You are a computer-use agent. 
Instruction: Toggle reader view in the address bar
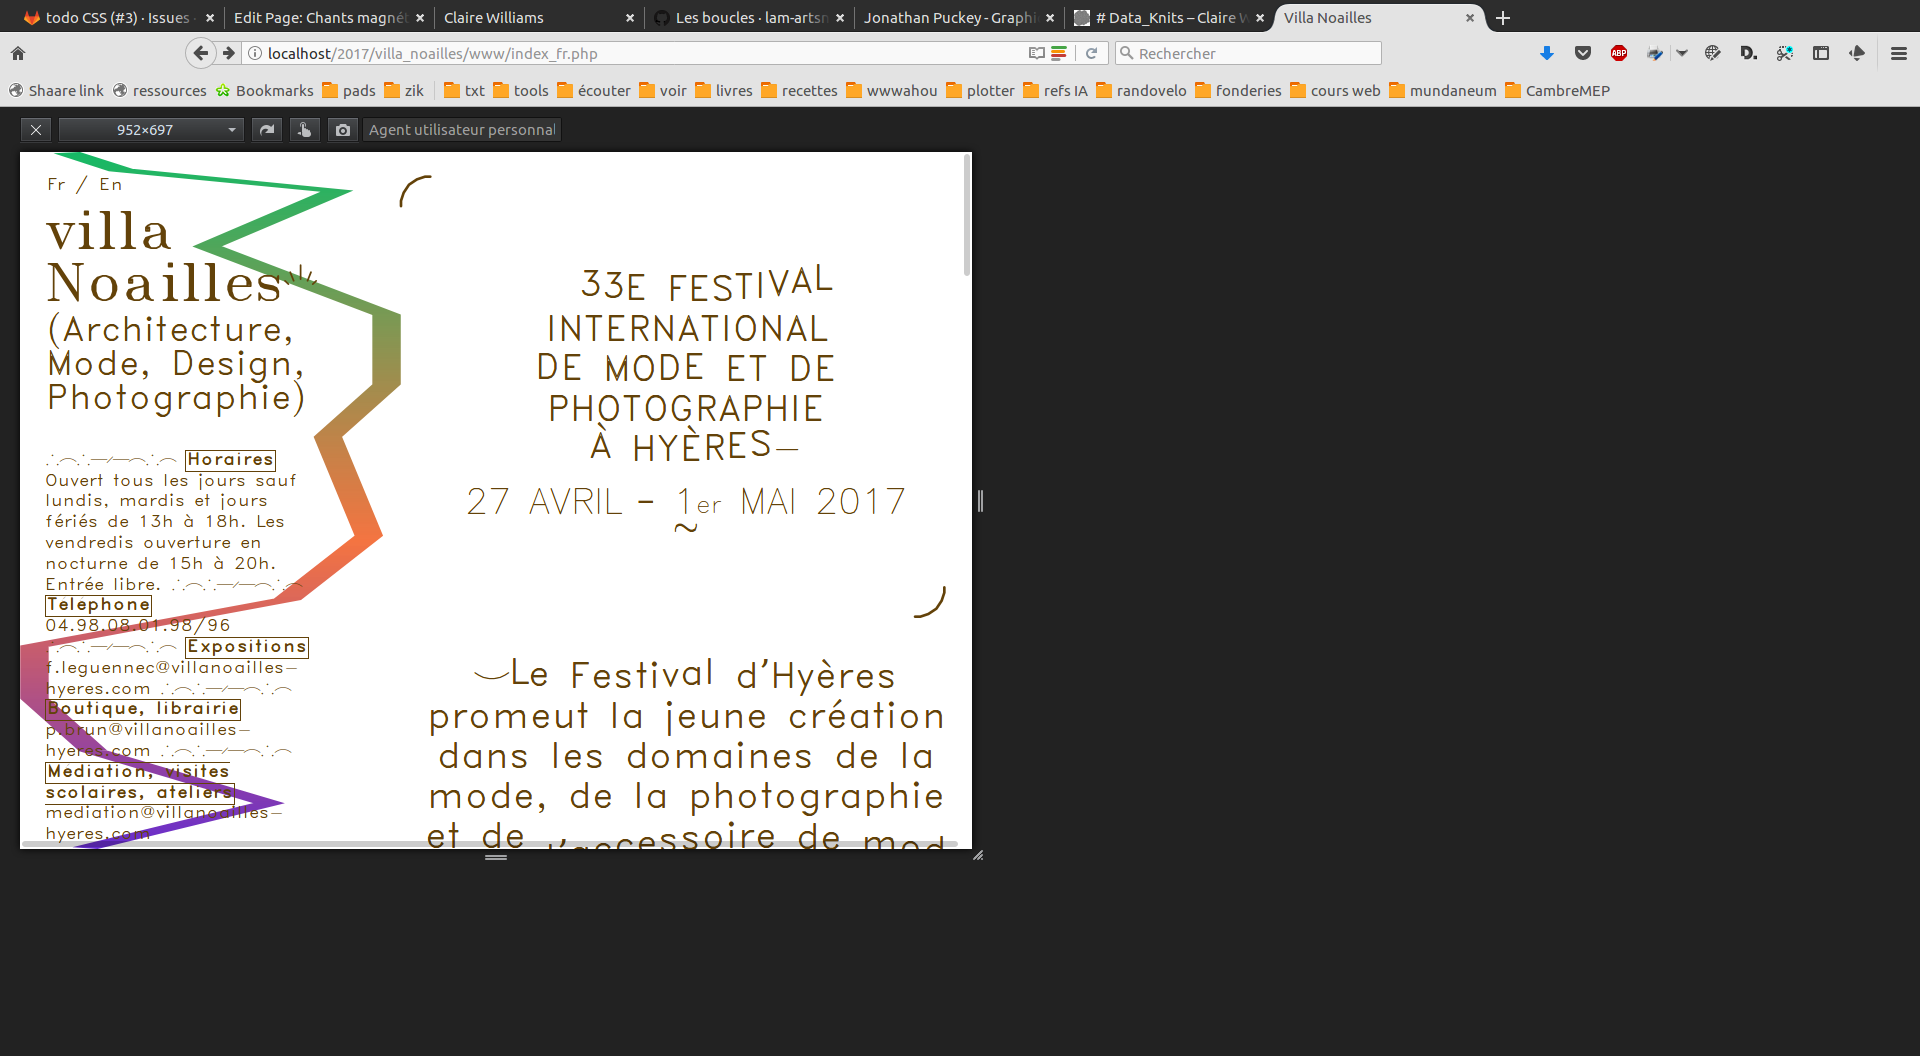1036,53
